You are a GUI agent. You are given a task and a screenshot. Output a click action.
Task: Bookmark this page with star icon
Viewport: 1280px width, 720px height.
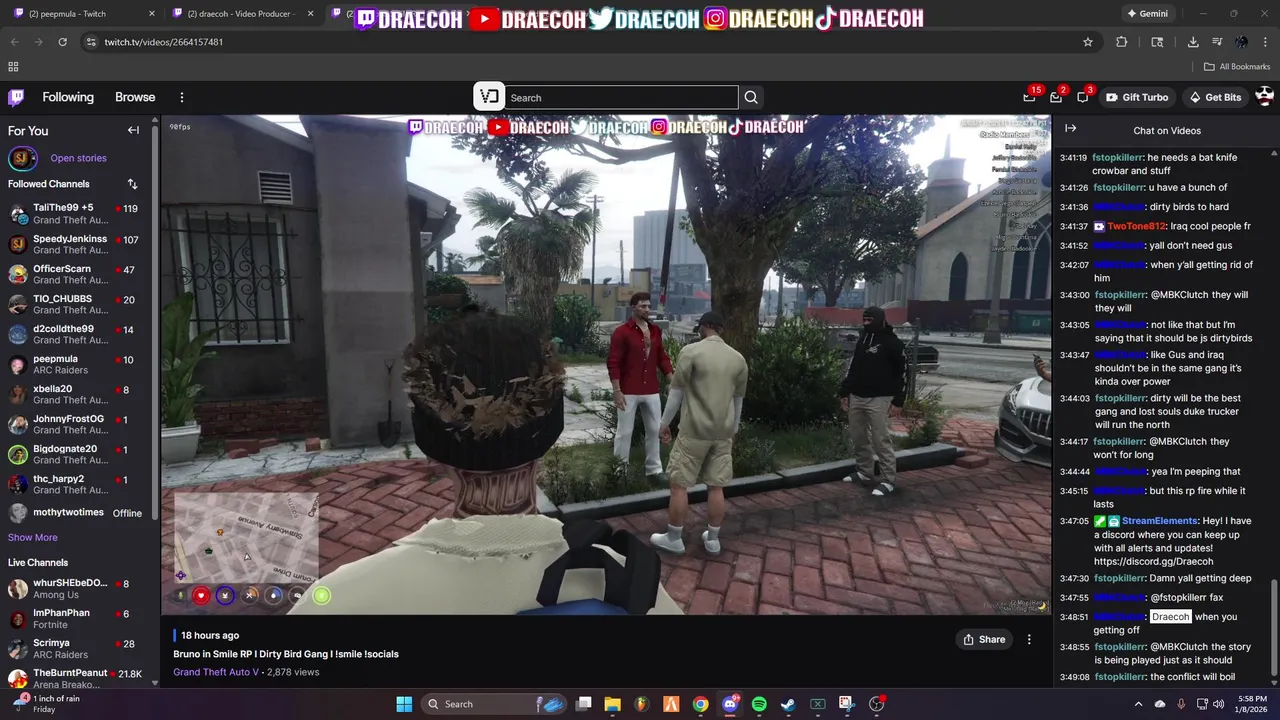[1088, 42]
